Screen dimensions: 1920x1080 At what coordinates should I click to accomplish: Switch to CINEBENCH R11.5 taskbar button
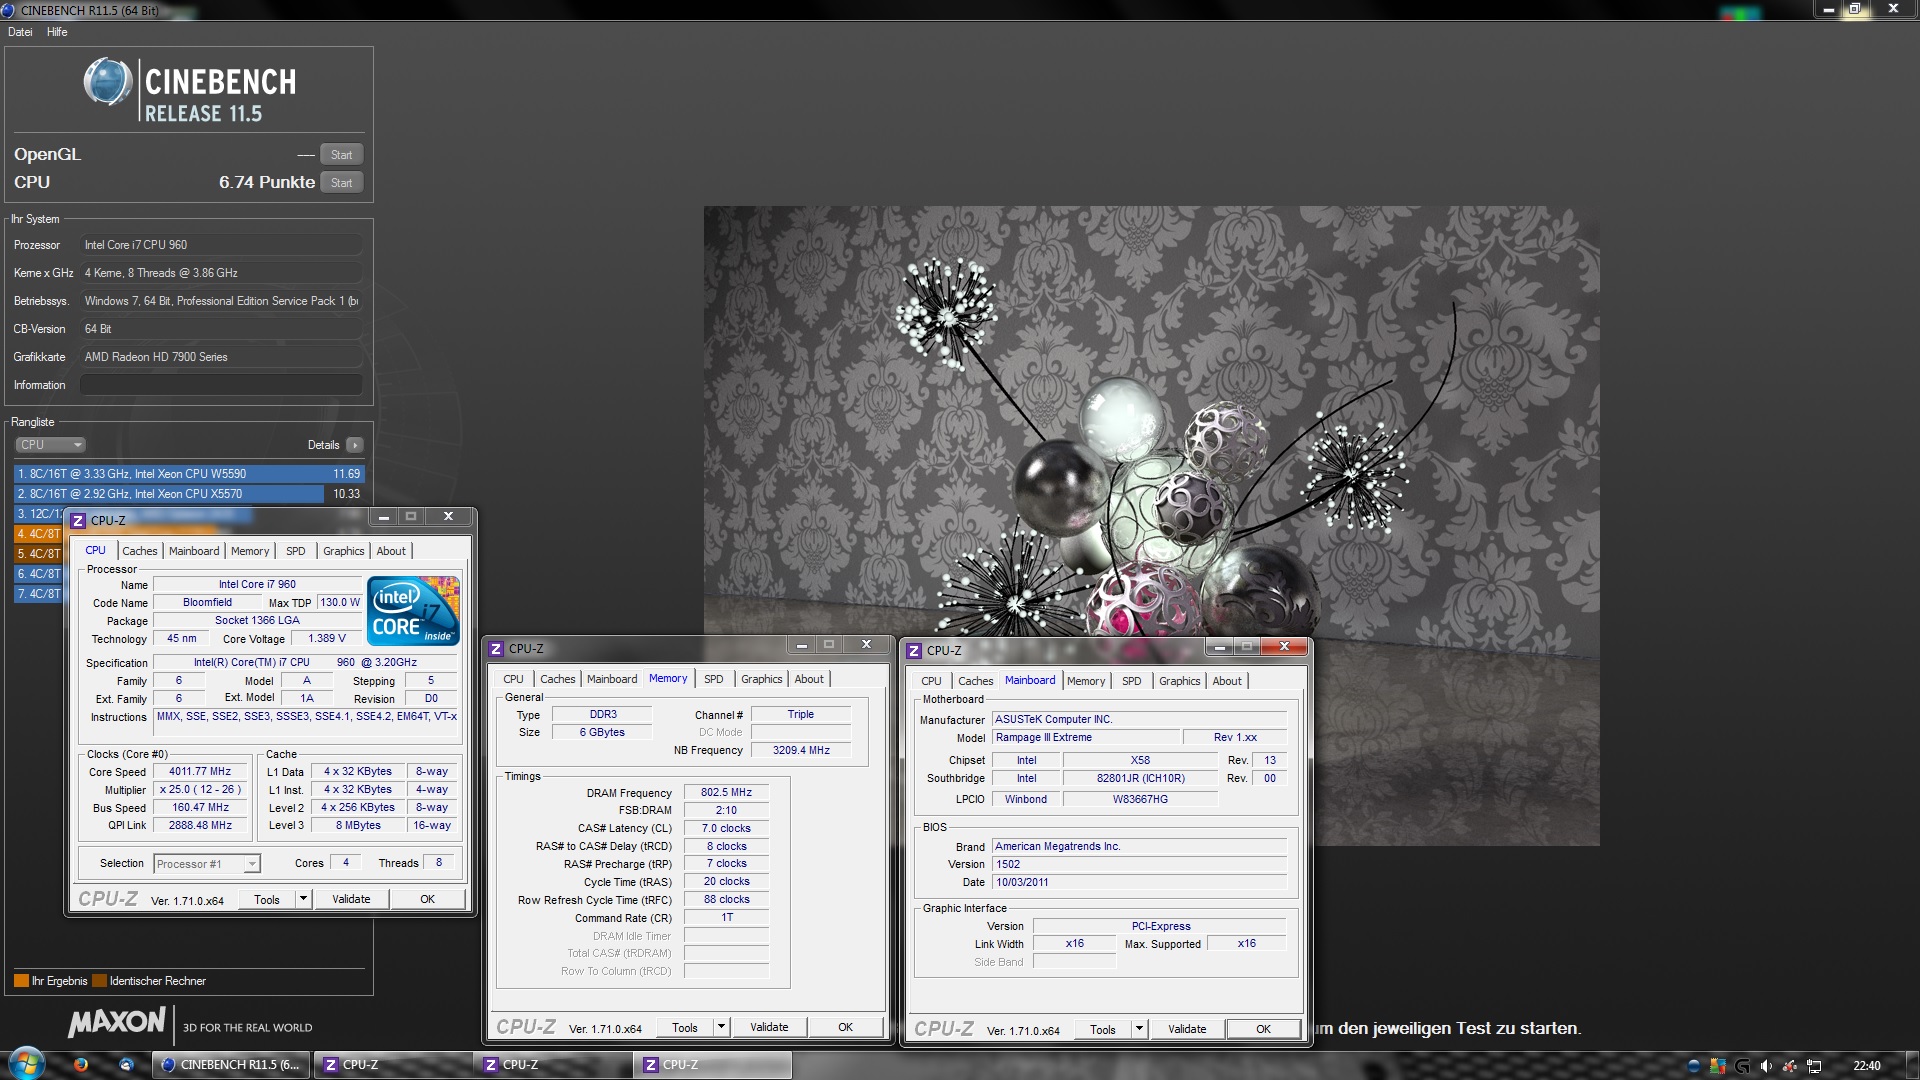pos(231,1065)
